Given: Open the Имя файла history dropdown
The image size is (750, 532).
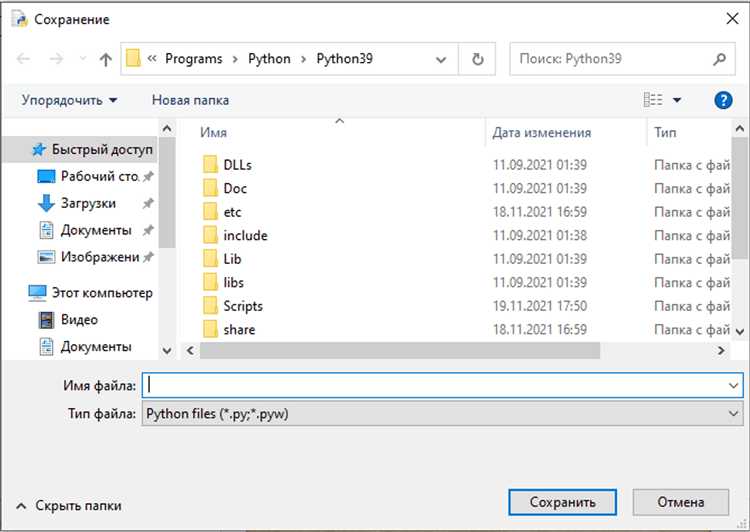Looking at the screenshot, I should (733, 386).
